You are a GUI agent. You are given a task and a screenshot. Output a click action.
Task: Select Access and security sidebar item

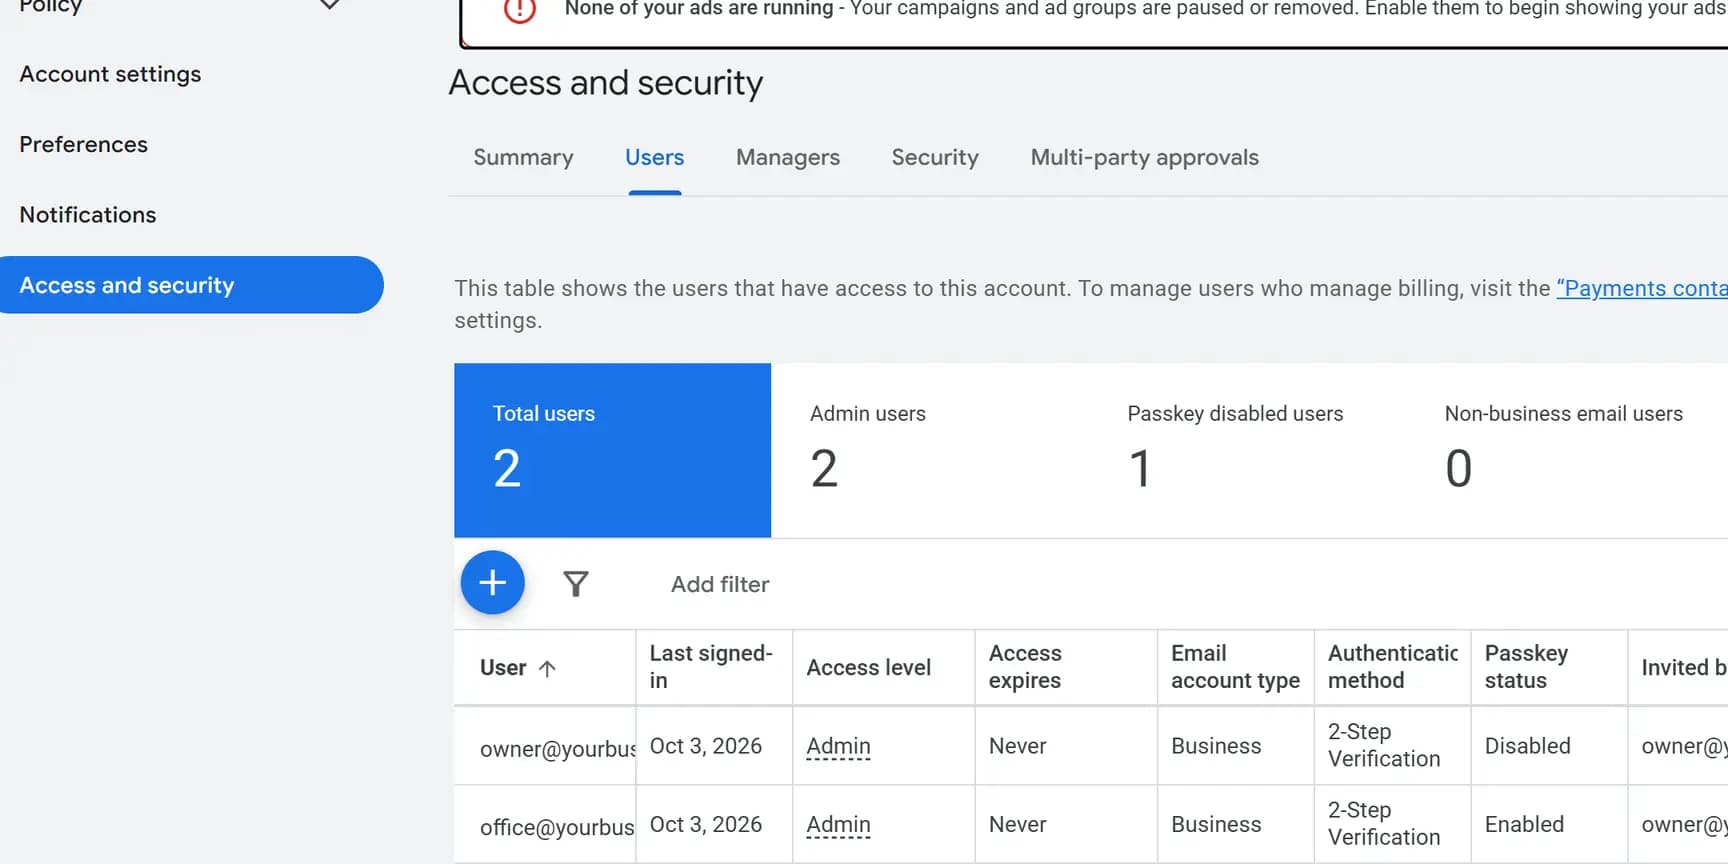pos(190,285)
